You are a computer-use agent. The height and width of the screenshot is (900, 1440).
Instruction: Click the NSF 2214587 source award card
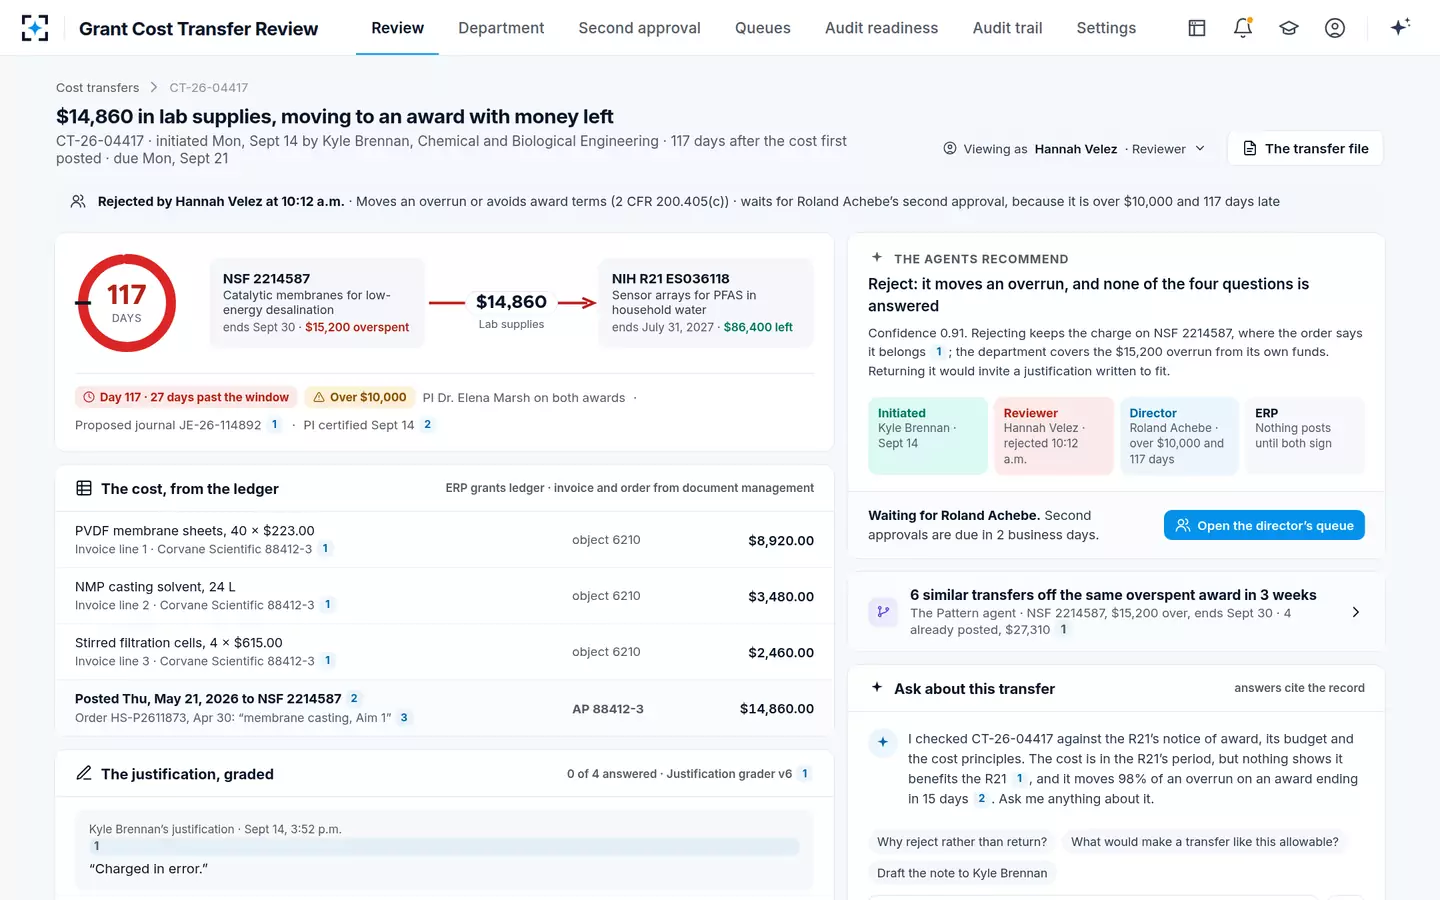(317, 303)
